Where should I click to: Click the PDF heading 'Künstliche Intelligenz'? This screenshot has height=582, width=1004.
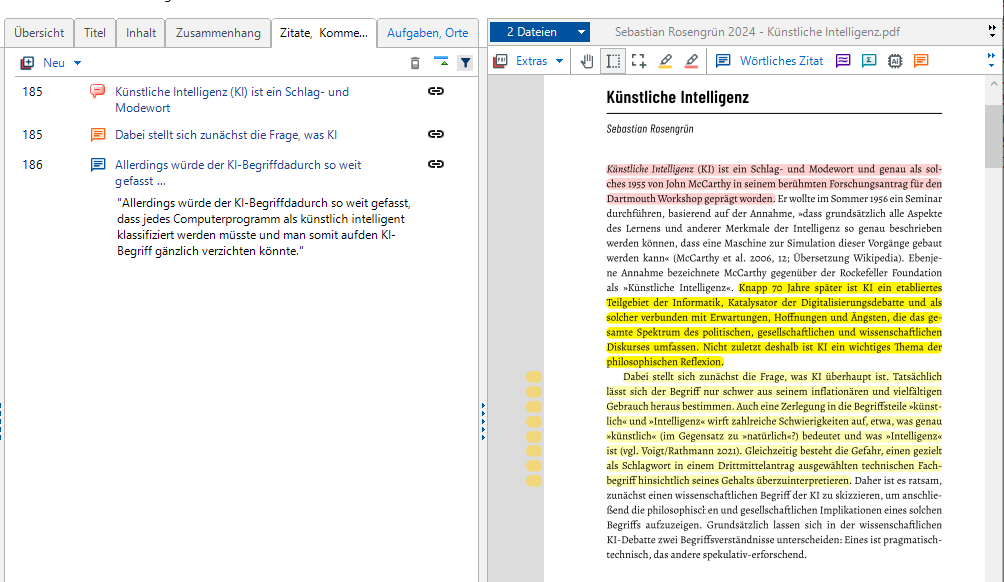click(x=677, y=97)
